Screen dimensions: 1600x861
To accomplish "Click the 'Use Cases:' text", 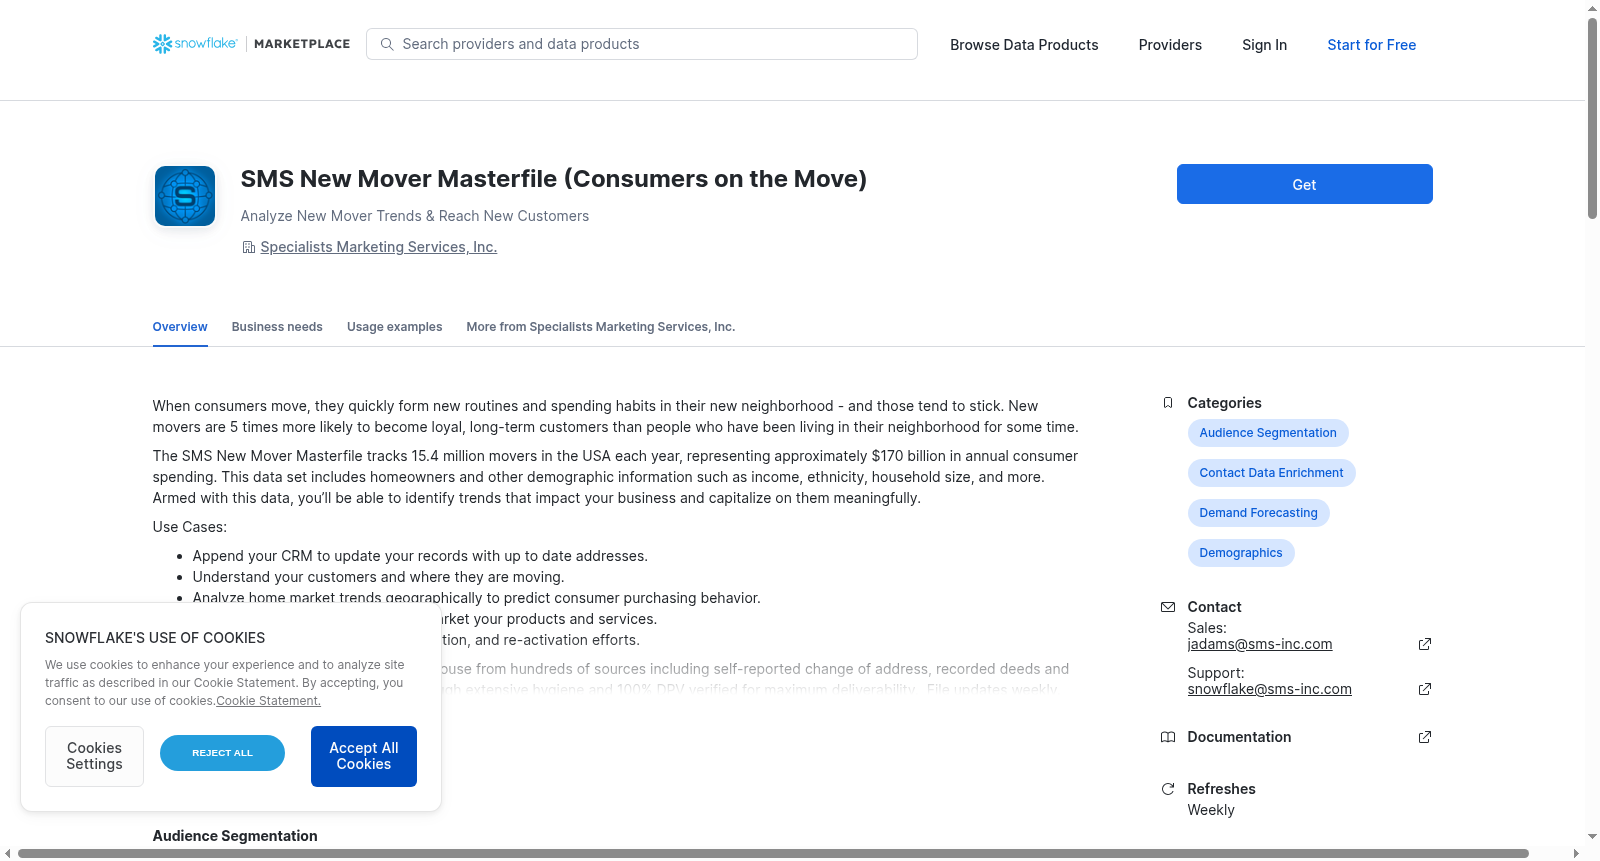I will pos(189,527).
